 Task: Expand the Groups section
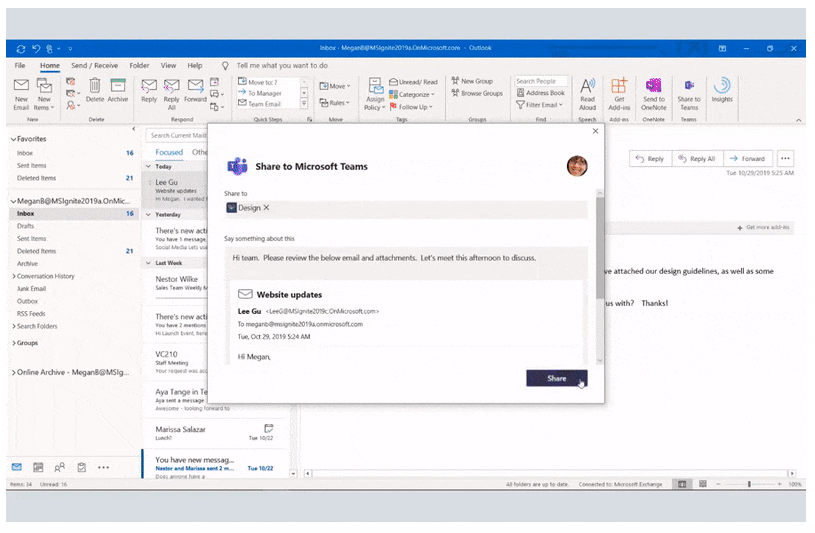tap(14, 343)
